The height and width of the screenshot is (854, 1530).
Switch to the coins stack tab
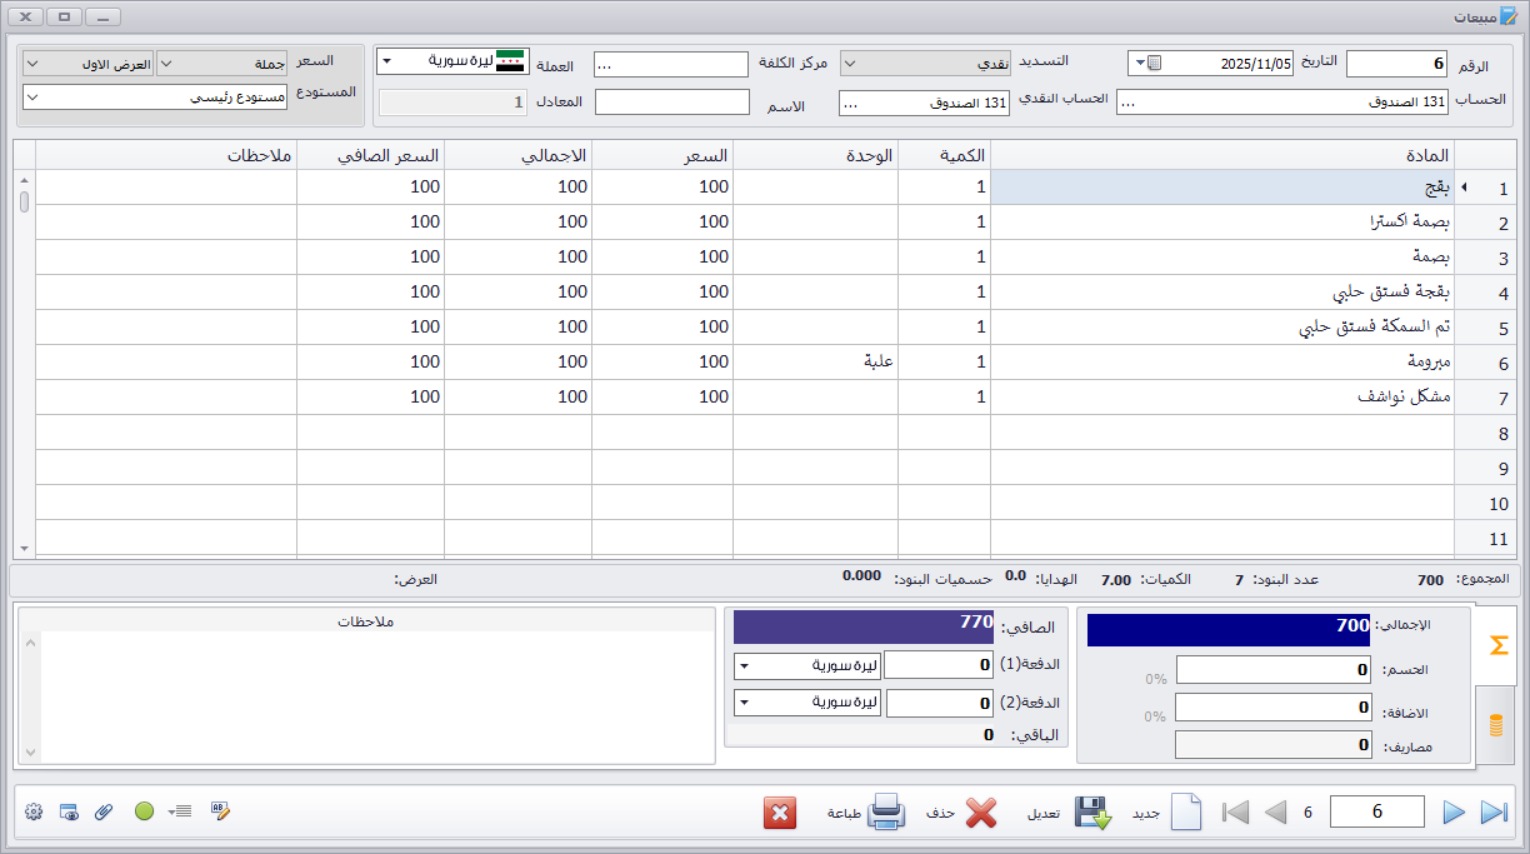coord(1496,725)
